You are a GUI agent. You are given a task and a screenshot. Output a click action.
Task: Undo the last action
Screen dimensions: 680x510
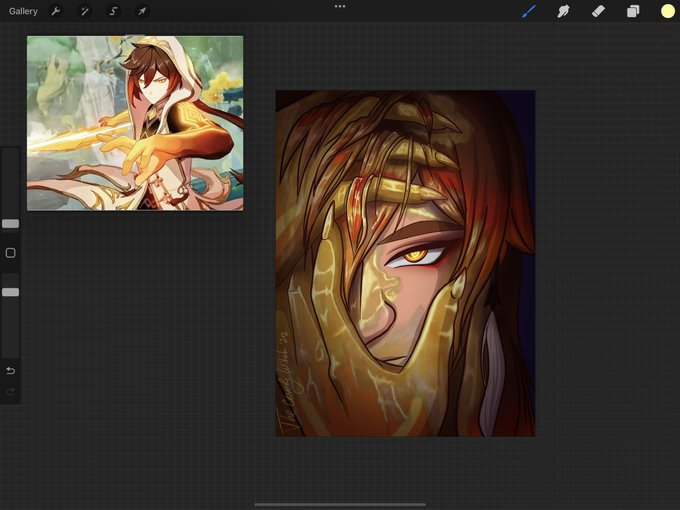click(x=10, y=371)
